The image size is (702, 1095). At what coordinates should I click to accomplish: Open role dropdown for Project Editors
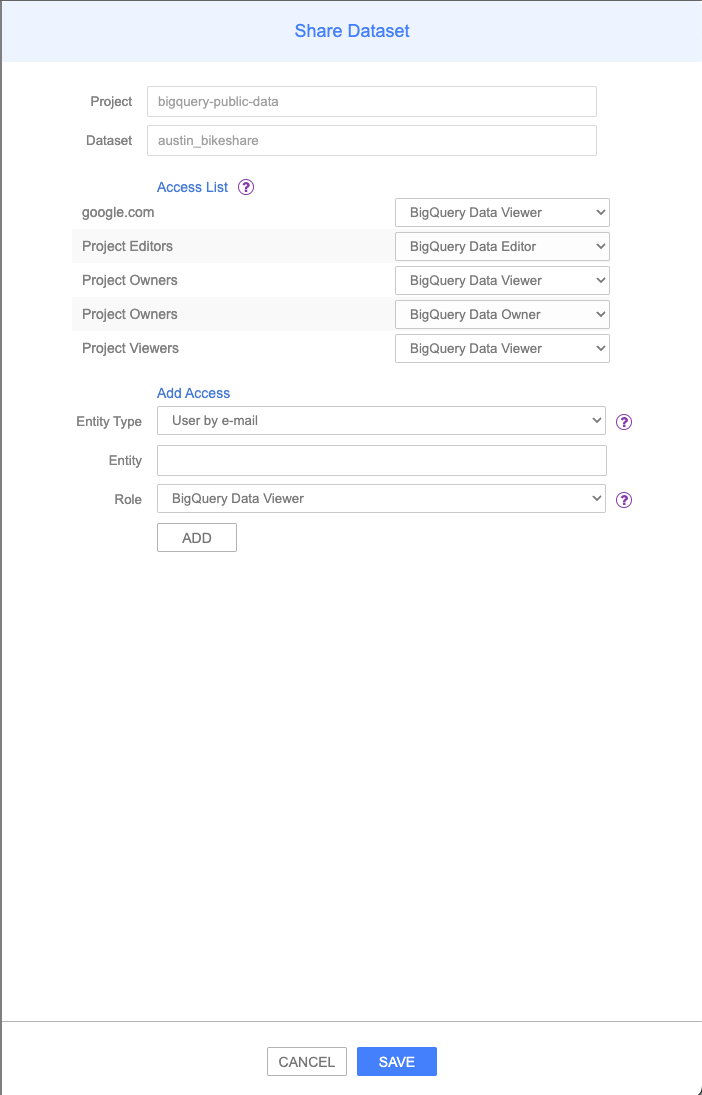[x=502, y=247]
